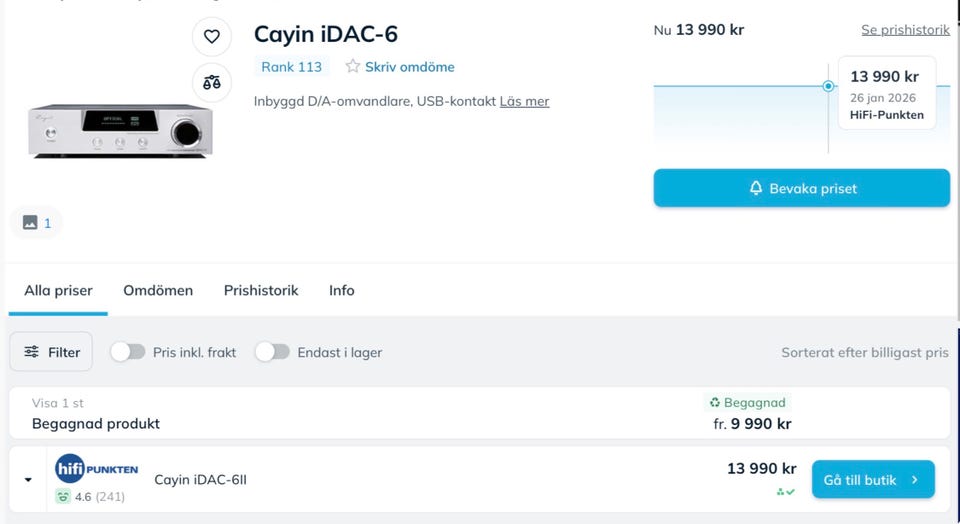Click the filter sliders icon
The height and width of the screenshot is (524, 960).
tap(32, 352)
